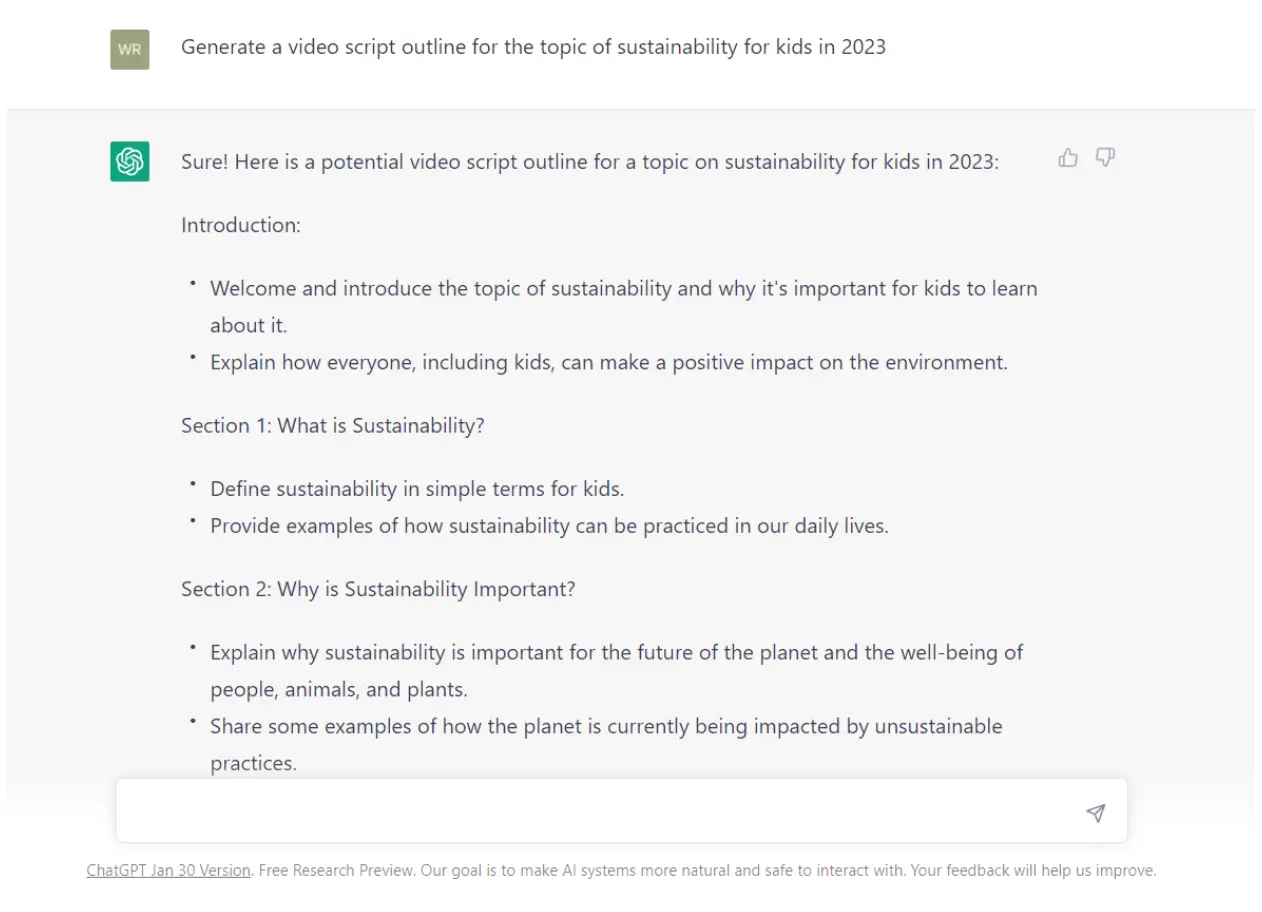Click the thumbs up feedback icon
1262x912 pixels.
coord(1068,158)
